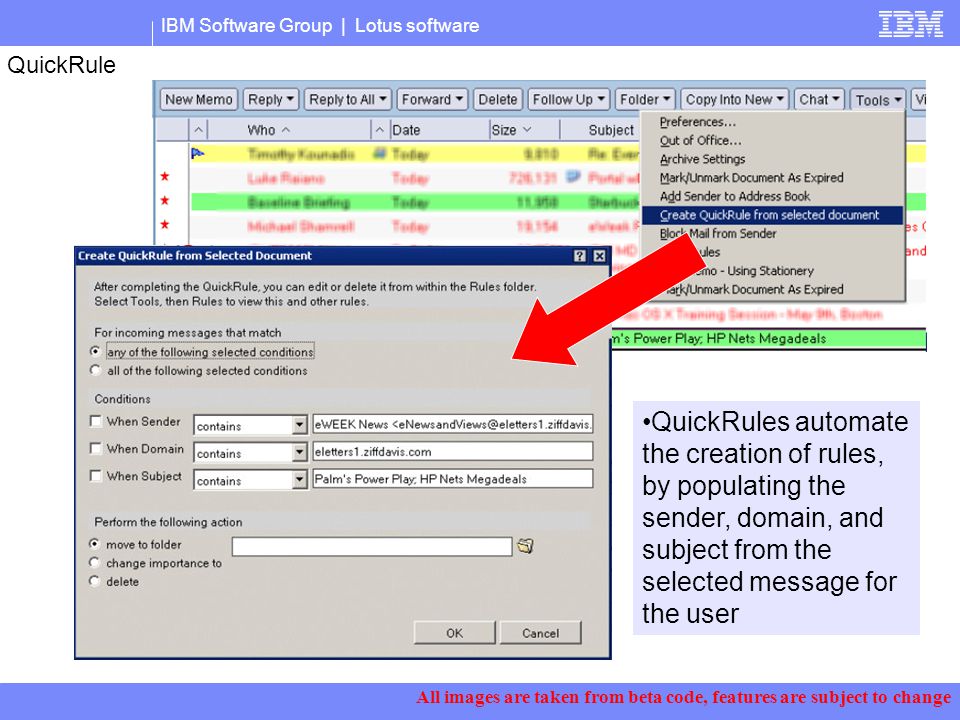Choose Out of Office... menu entry

pyautogui.click(x=700, y=140)
